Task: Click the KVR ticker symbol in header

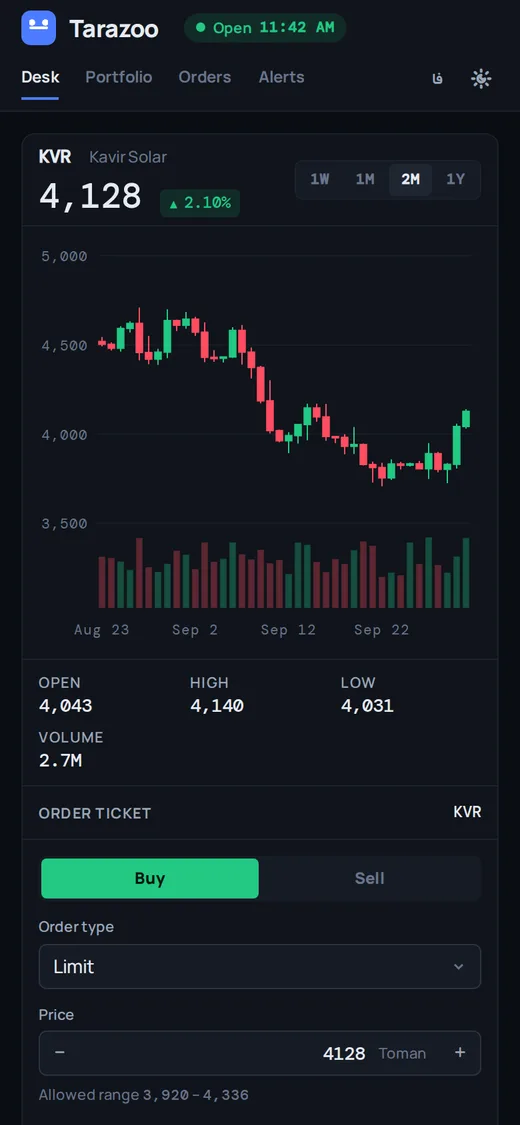Action: [x=55, y=156]
